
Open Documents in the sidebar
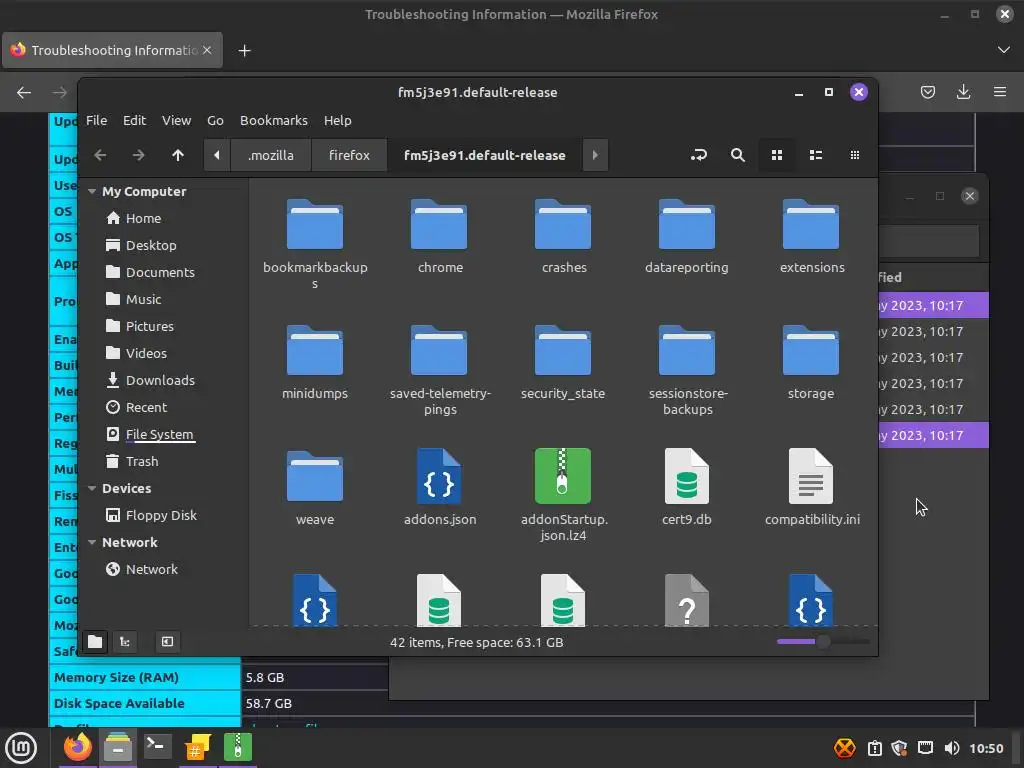[x=150, y=272]
